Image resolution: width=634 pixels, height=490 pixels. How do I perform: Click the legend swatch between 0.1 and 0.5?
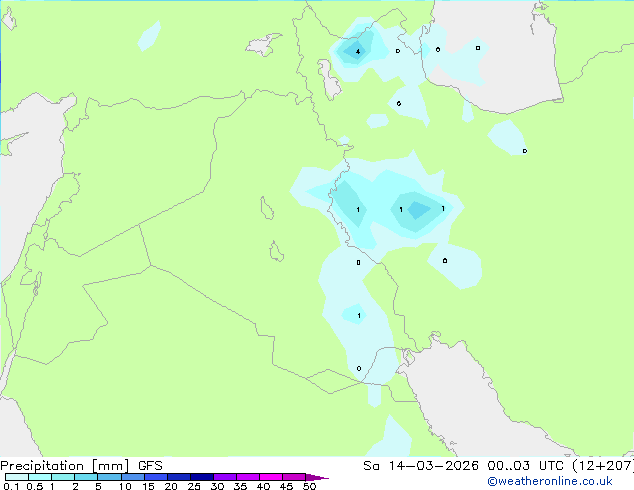(x=17, y=477)
